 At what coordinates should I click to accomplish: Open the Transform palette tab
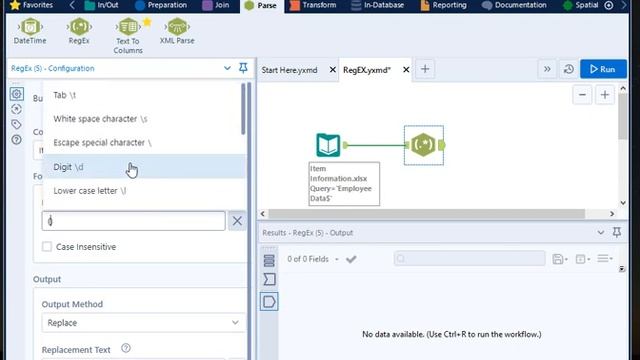pos(313,5)
